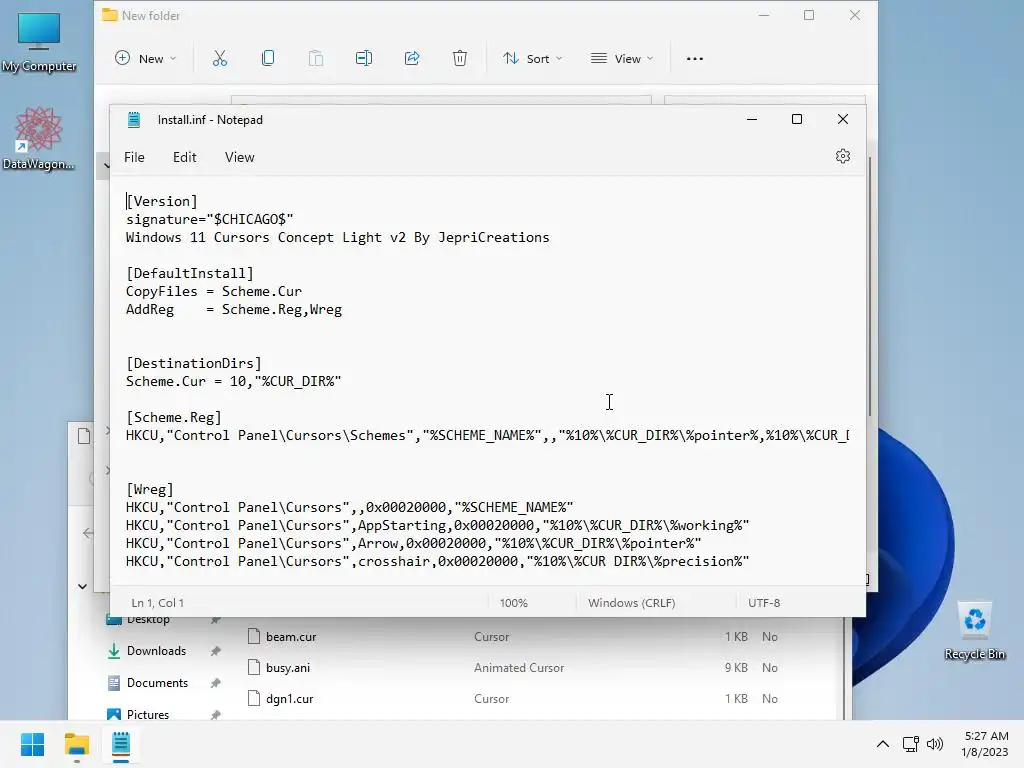Click the 9 KB size of busy.ani

(x=736, y=667)
